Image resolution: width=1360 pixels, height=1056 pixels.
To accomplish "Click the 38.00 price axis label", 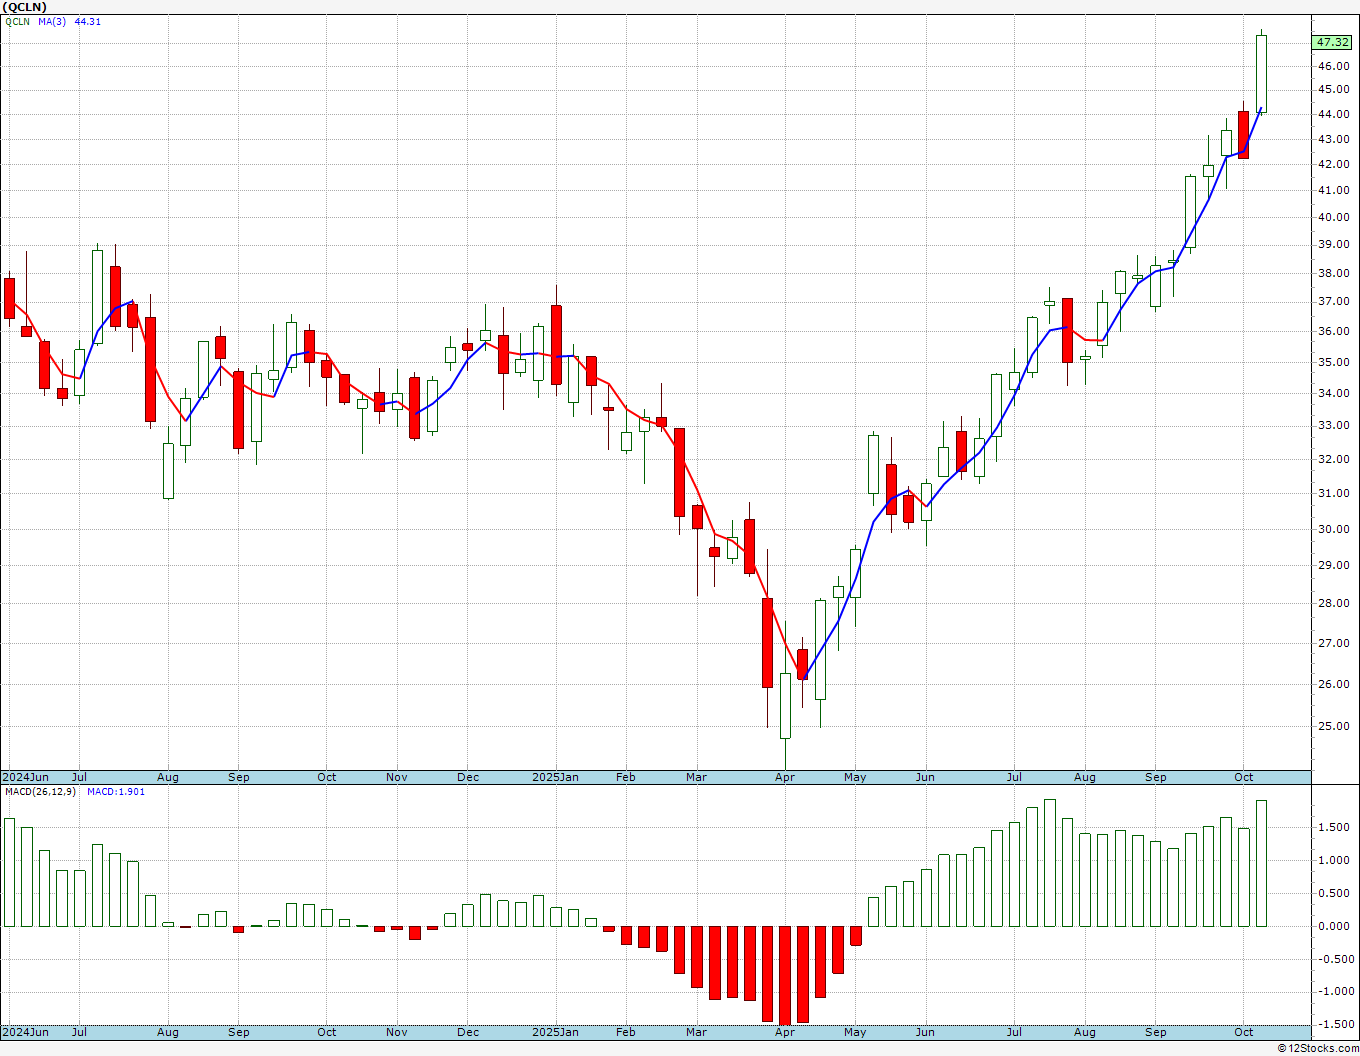I will point(1332,273).
